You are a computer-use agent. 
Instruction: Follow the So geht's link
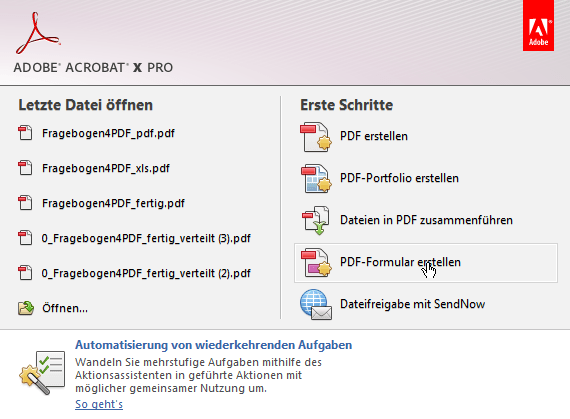(x=99, y=404)
